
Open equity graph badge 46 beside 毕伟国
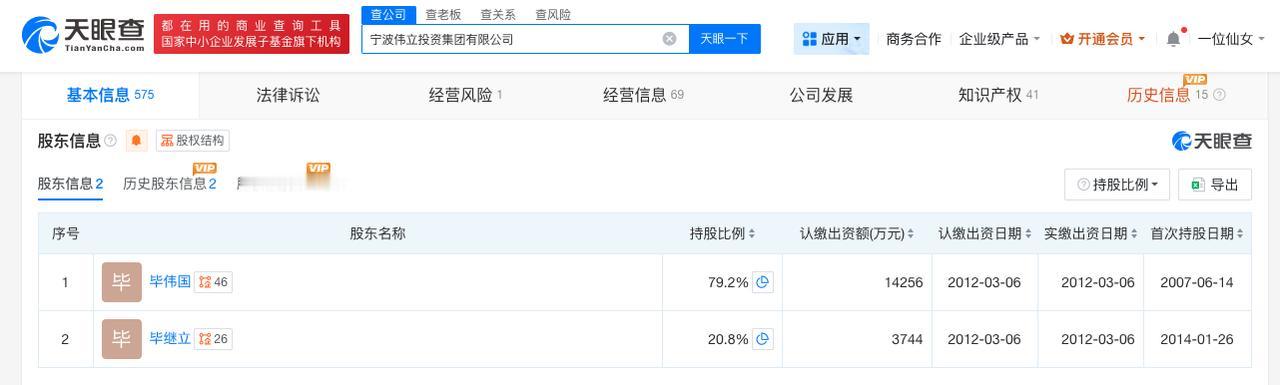pos(213,282)
